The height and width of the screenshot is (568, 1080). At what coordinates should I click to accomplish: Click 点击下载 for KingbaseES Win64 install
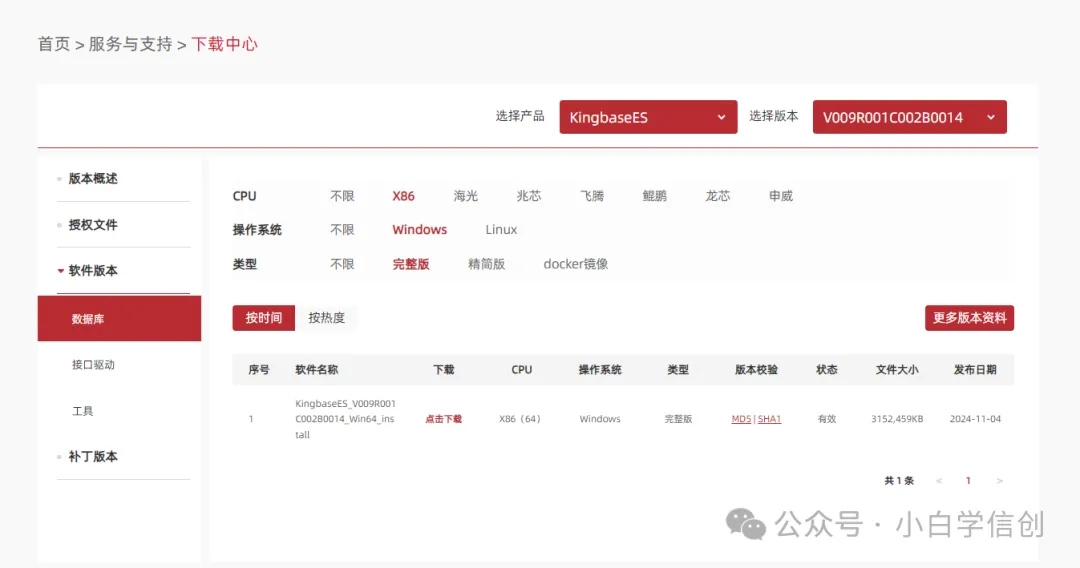tap(443, 419)
